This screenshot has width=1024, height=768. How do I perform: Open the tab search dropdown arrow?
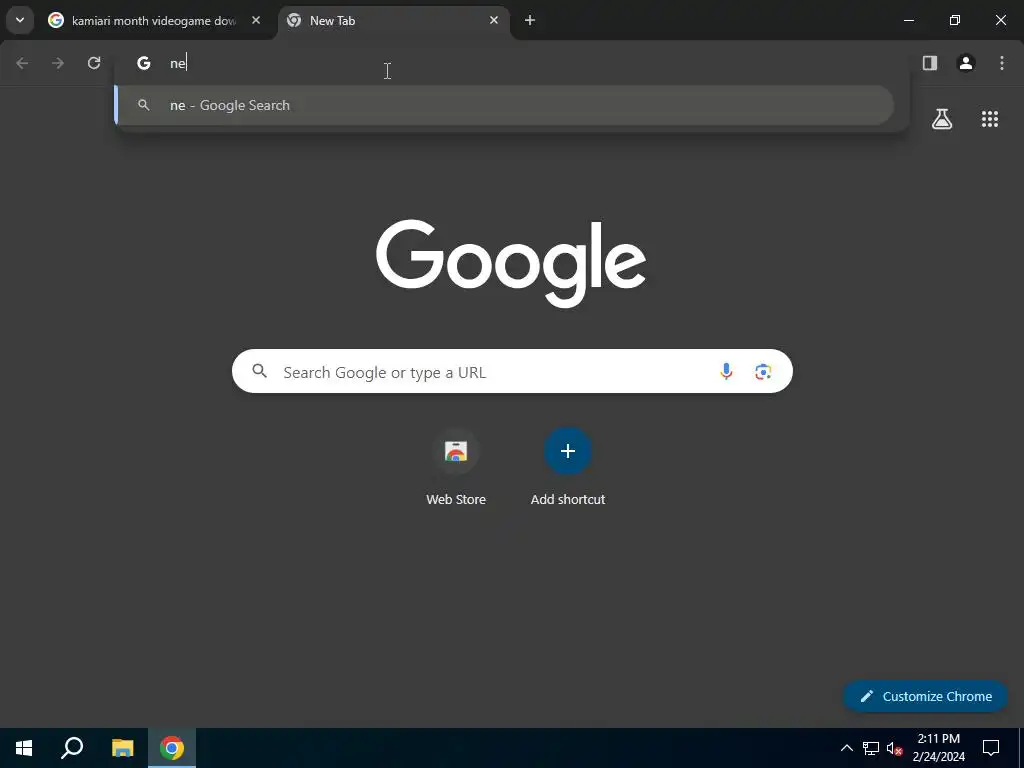[x=20, y=20]
